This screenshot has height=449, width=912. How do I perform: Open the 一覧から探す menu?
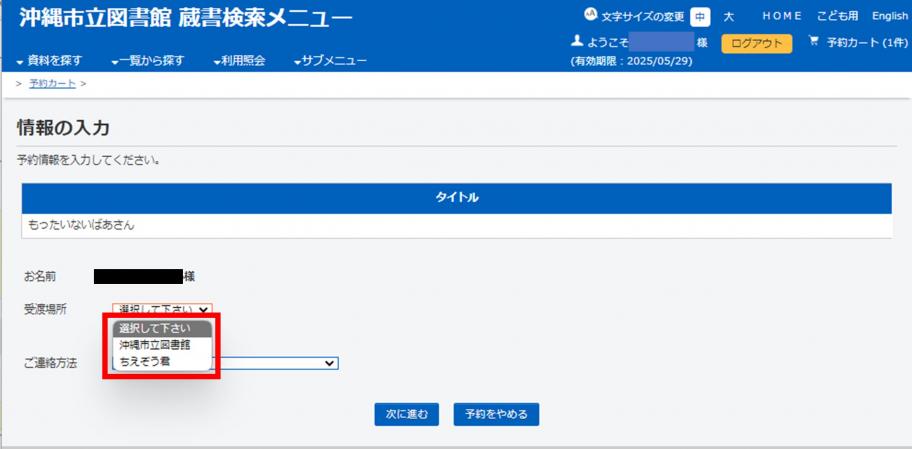click(148, 60)
